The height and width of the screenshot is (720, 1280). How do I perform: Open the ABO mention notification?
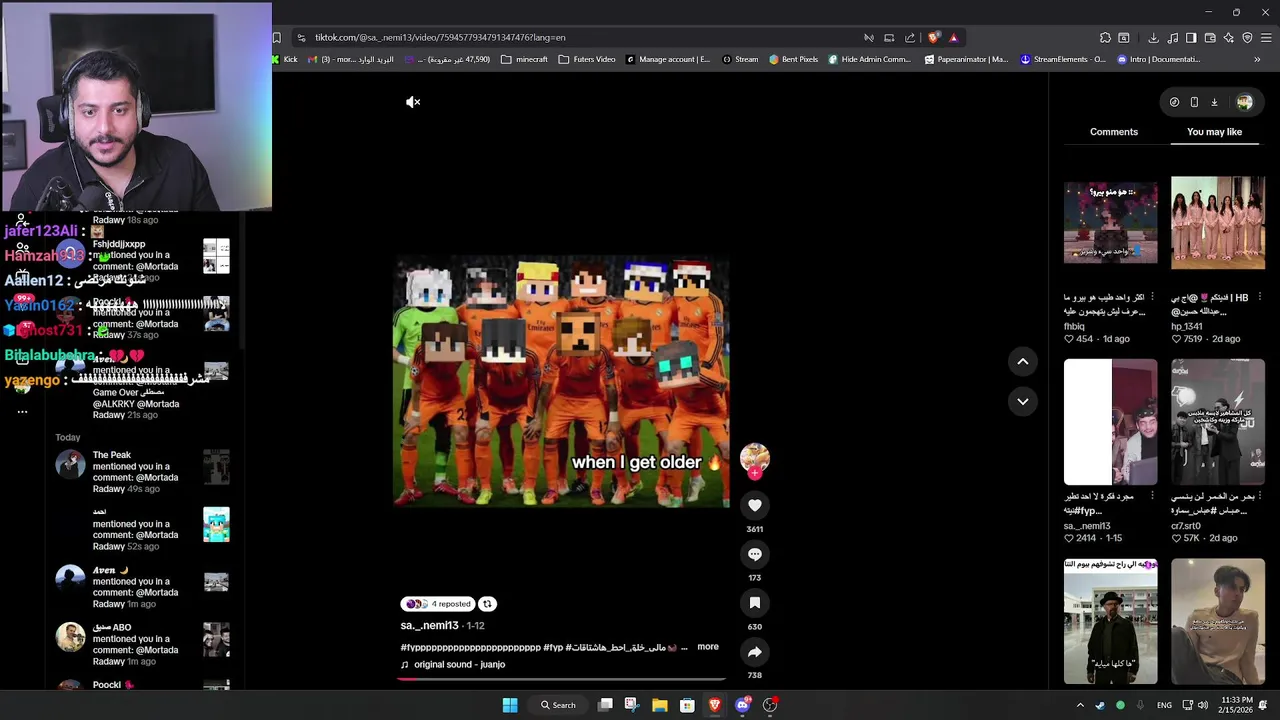click(142, 644)
